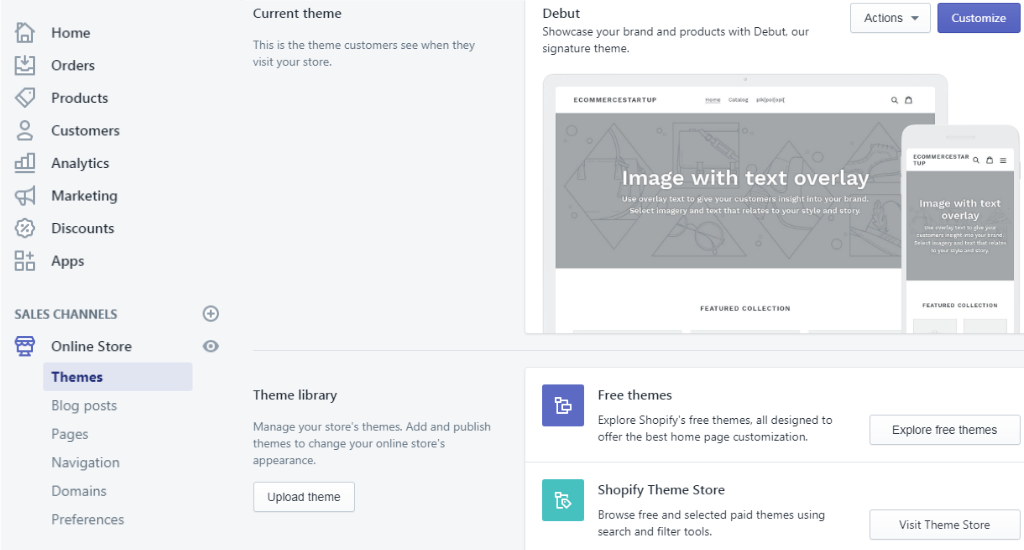Image resolution: width=1024 pixels, height=550 pixels.
Task: Open Domains submenu item
Action: 79,491
